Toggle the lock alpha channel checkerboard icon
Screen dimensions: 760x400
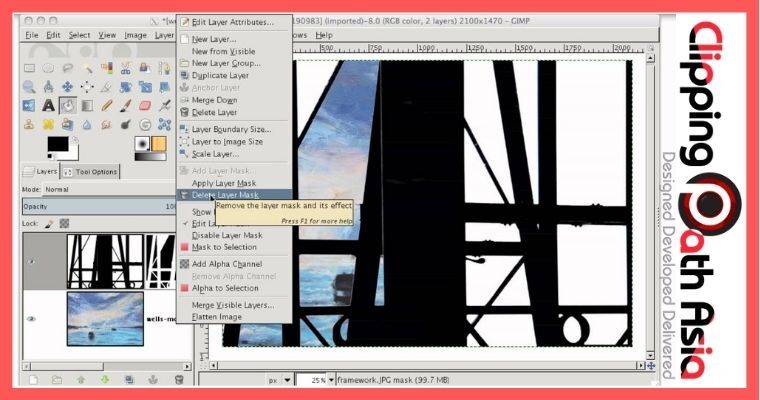pyautogui.click(x=64, y=224)
